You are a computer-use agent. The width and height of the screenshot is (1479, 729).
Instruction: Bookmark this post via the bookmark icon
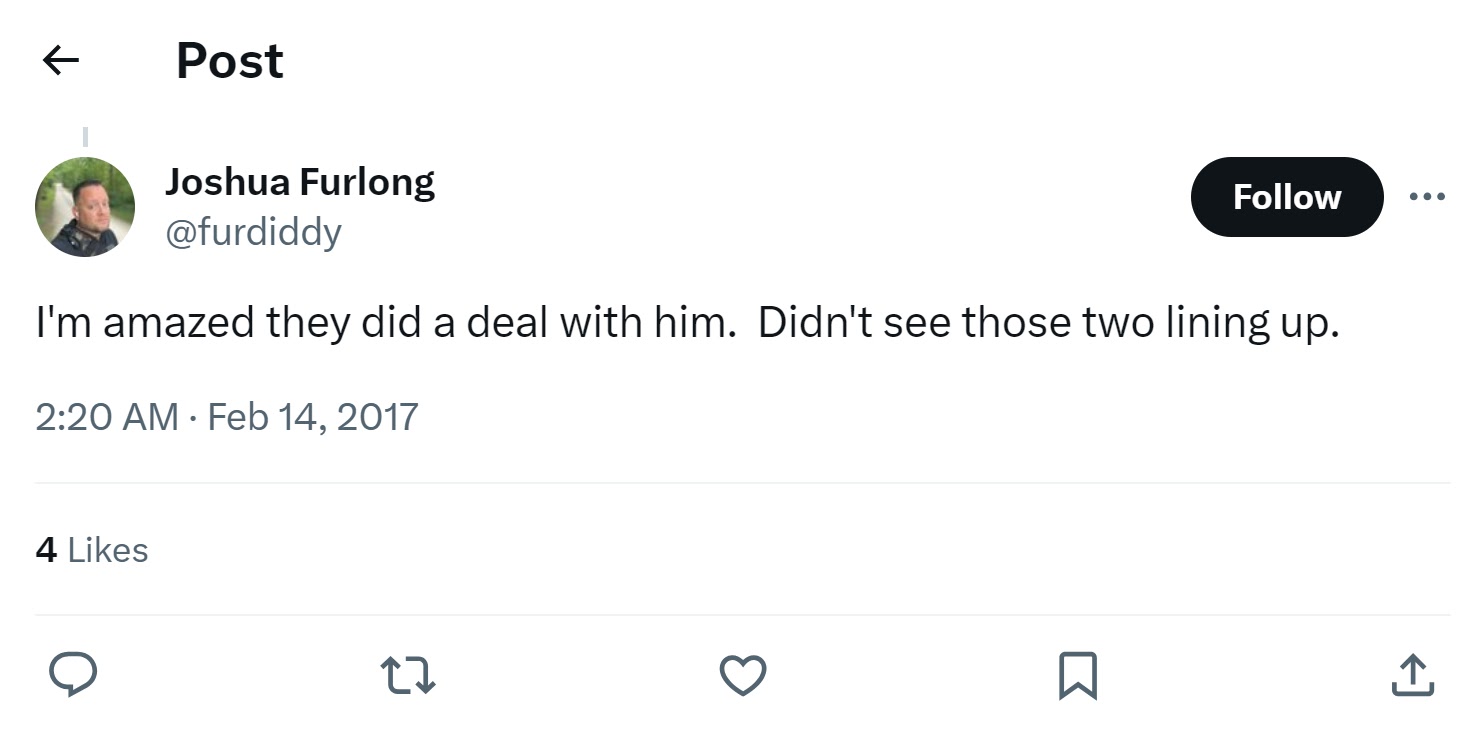point(1078,675)
